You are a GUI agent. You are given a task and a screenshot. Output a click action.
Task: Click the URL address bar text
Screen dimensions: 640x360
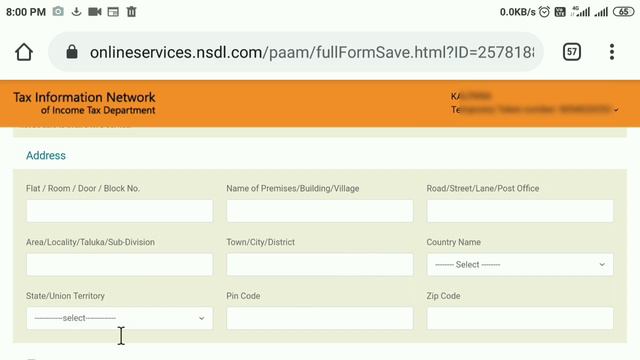(312, 52)
